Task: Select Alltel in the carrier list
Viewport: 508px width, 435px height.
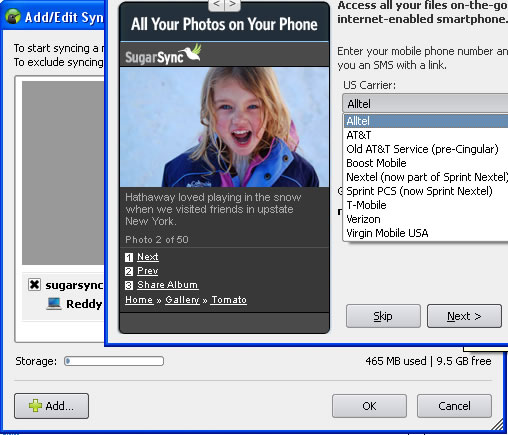Action: click(426, 121)
